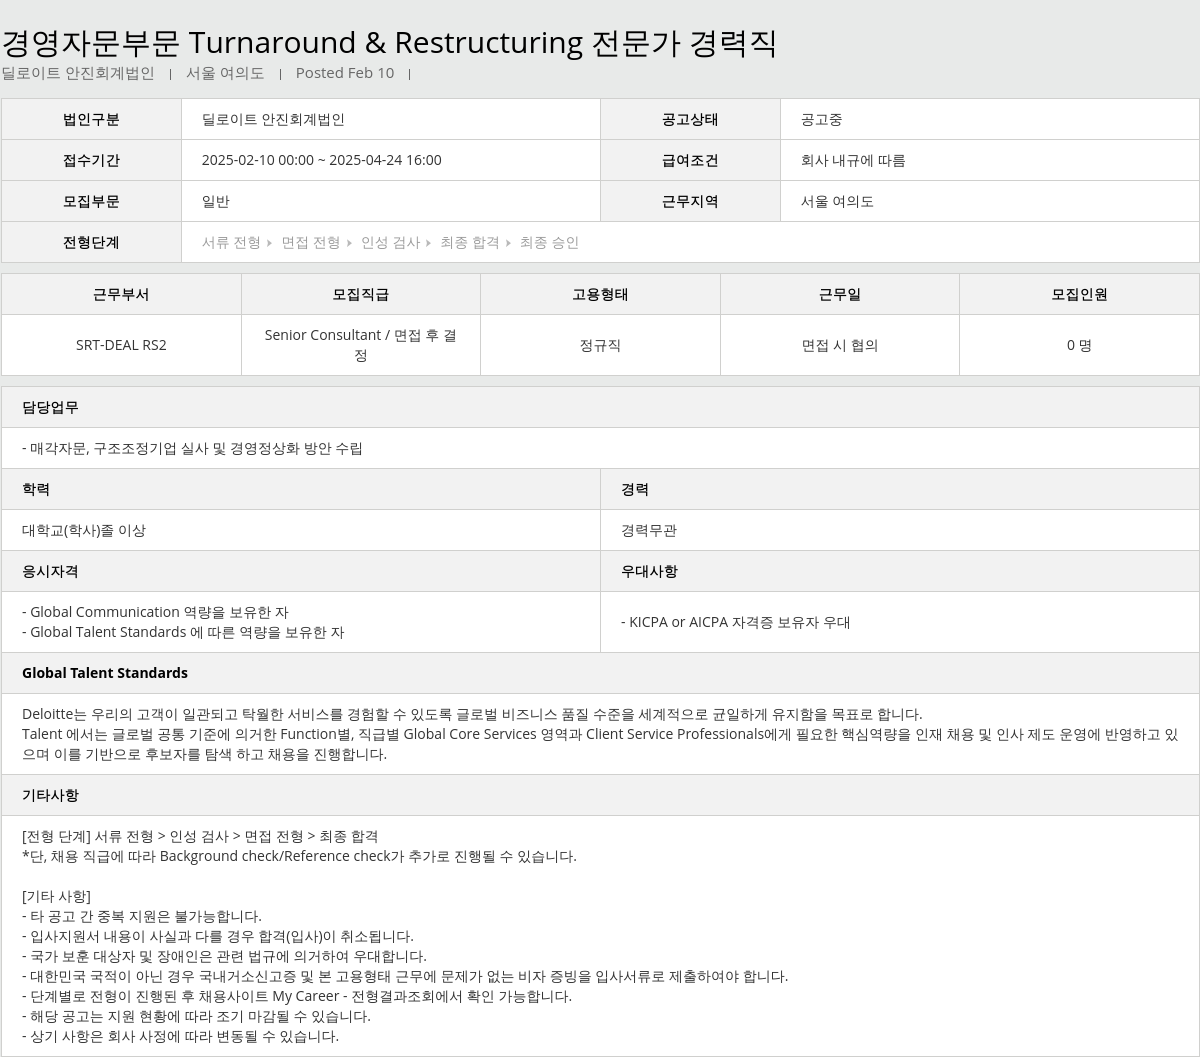Image resolution: width=1200 pixels, height=1057 pixels.
Task: Click the 고용형태 column header
Action: tap(600, 294)
